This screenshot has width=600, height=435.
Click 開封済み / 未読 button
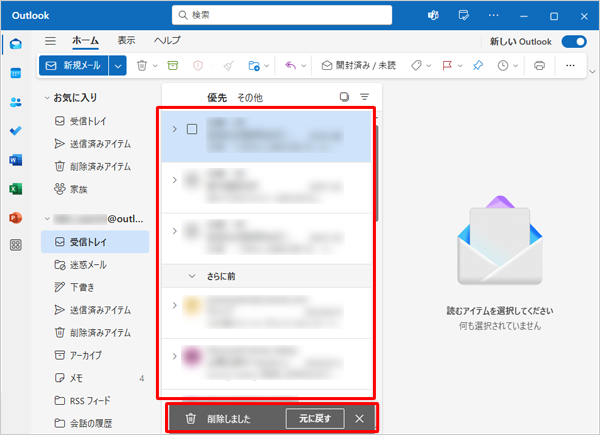[359, 65]
